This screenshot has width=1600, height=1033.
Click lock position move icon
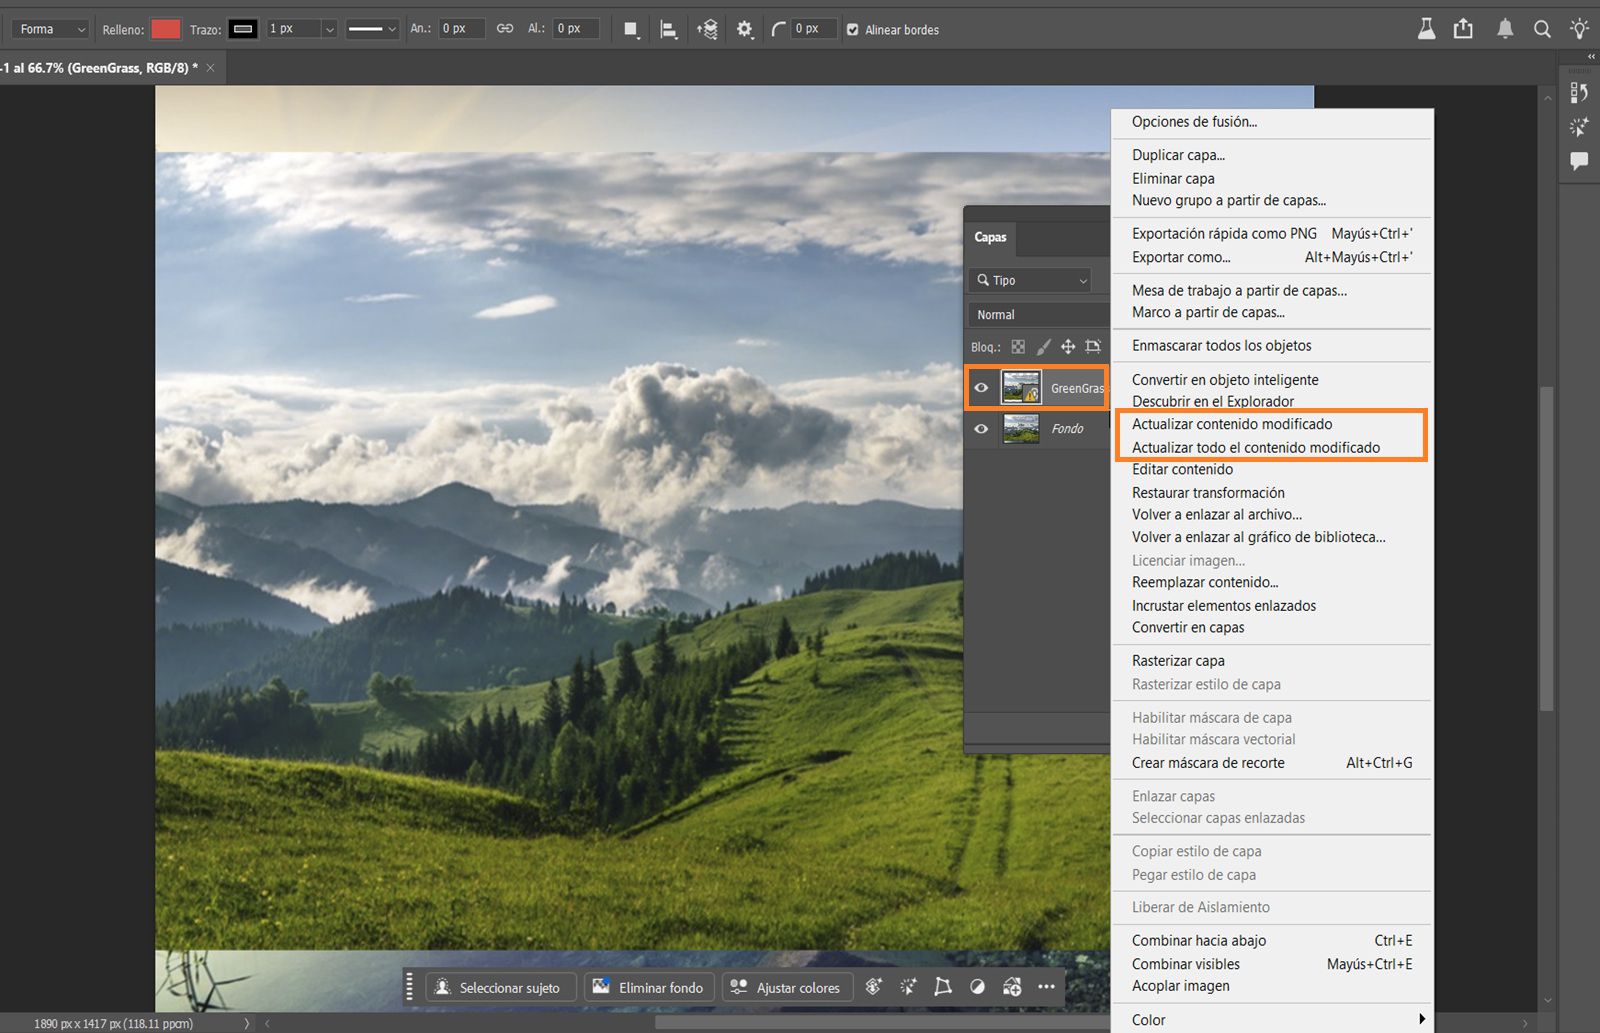point(1068,347)
